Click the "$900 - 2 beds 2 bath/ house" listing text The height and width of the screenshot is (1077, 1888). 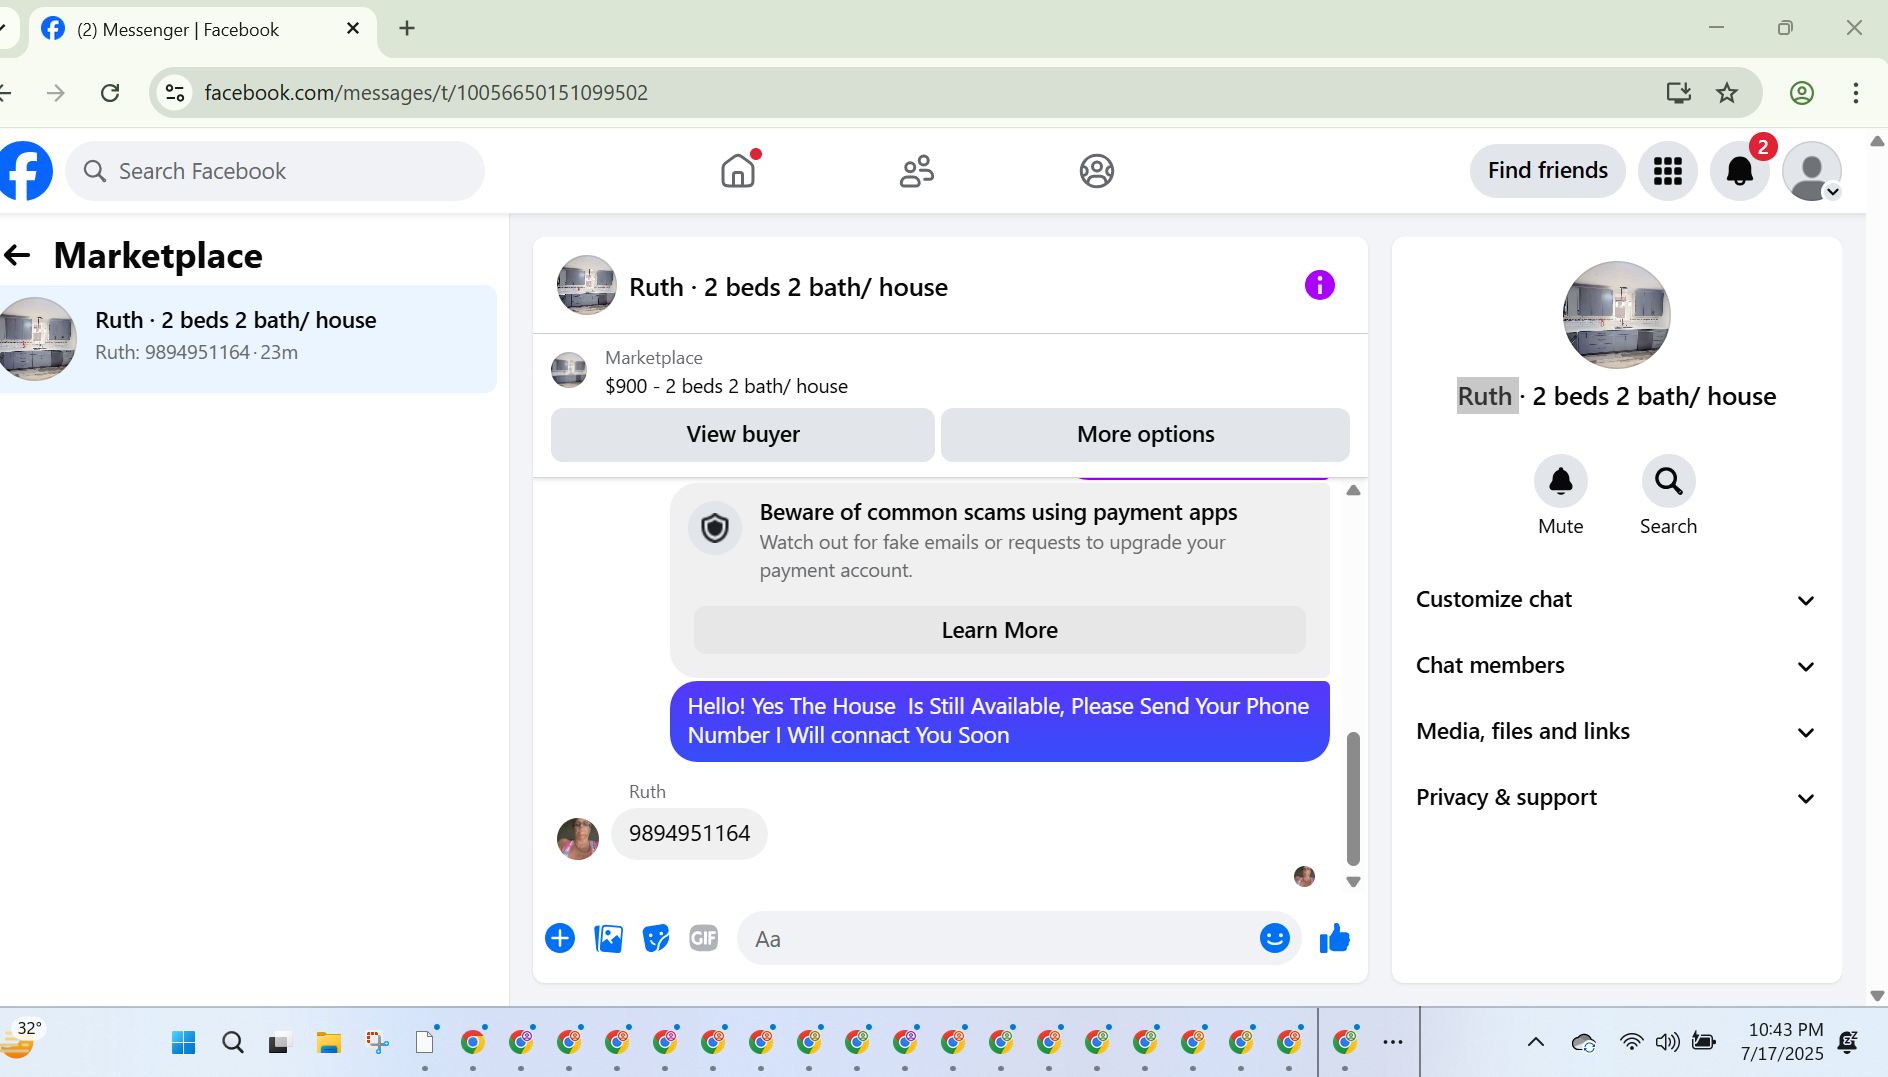coord(726,387)
